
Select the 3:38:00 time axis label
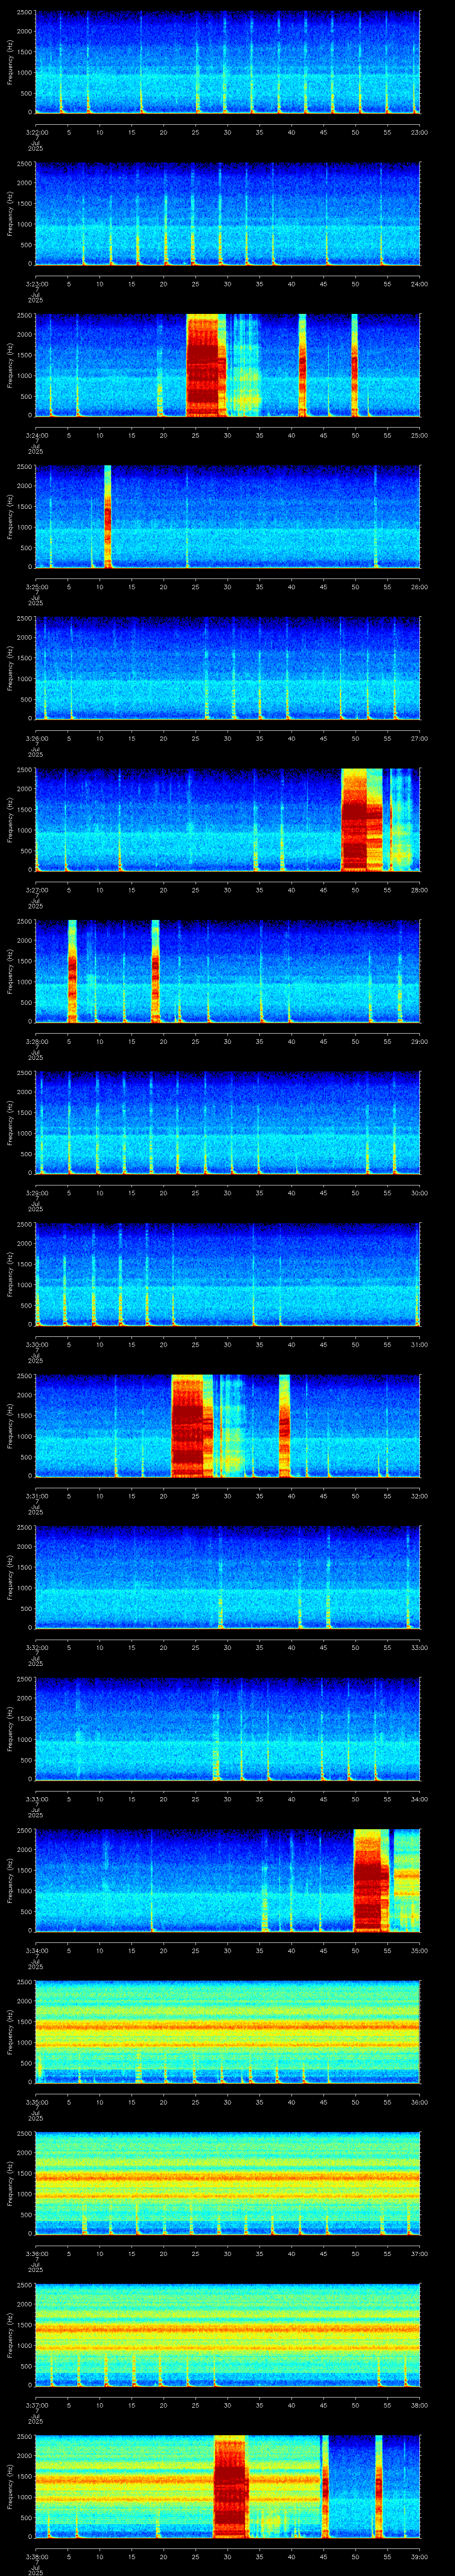[36, 2556]
